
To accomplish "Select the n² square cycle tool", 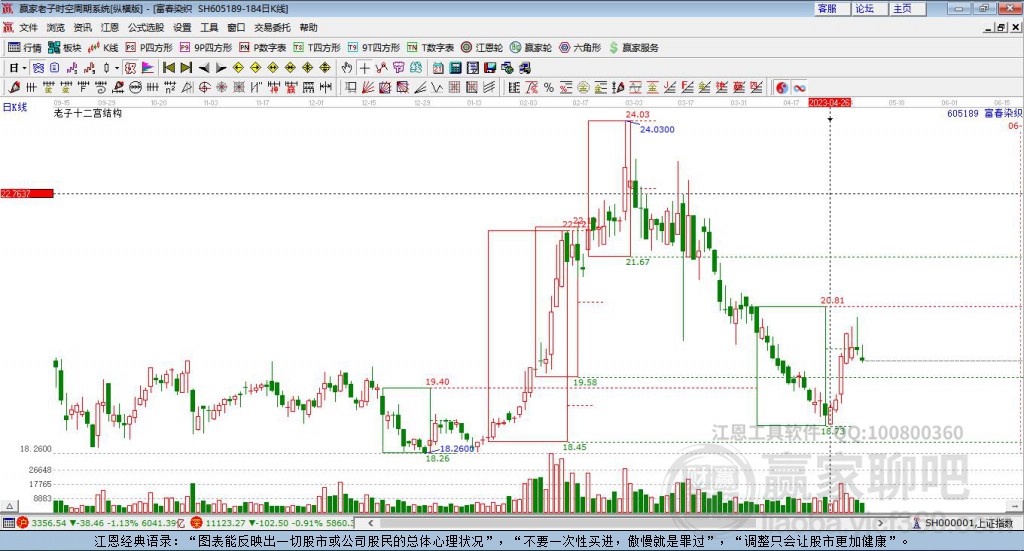I will [x=170, y=87].
